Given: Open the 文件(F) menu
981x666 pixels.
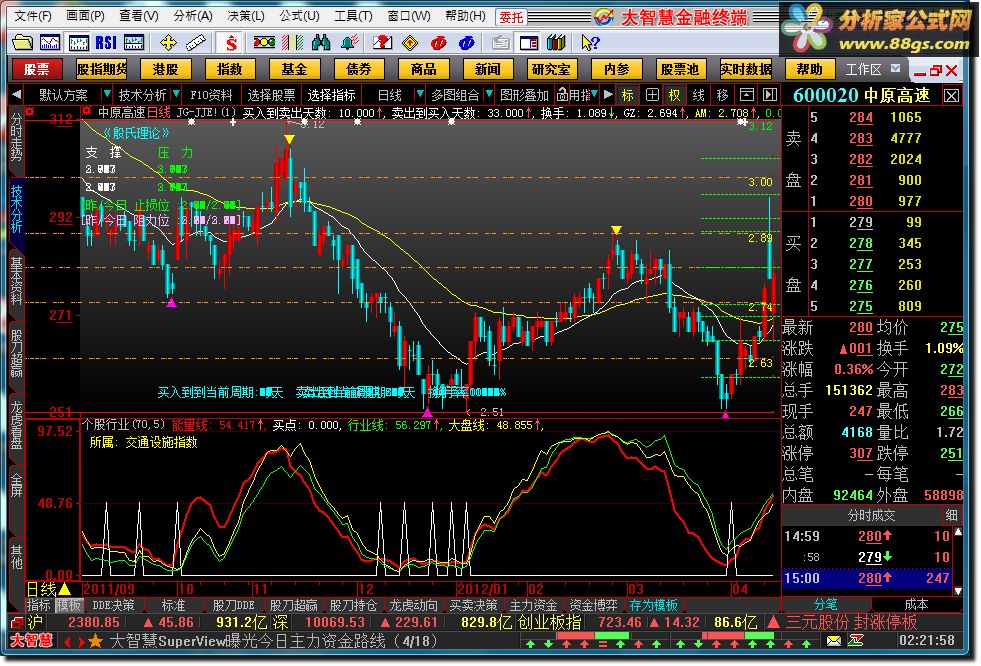Looking at the screenshot, I should point(33,16).
